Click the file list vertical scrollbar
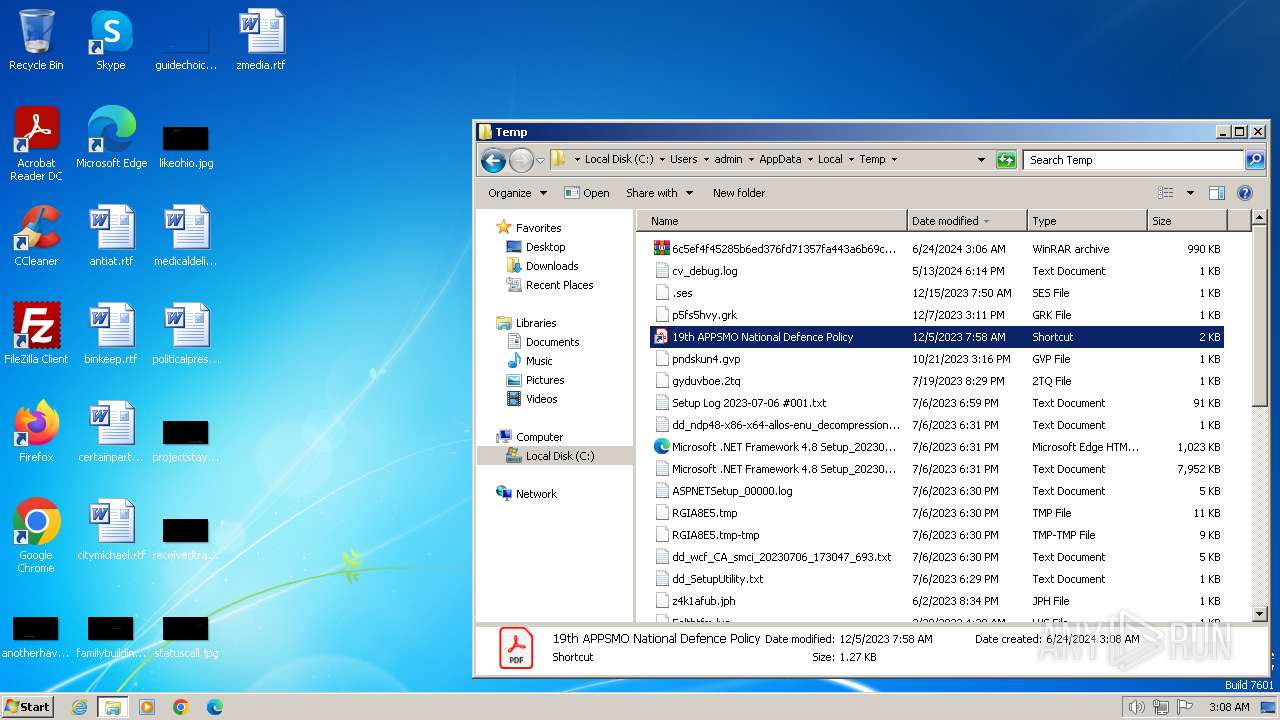Screen dimensions: 1280x720 (x=1260, y=416)
